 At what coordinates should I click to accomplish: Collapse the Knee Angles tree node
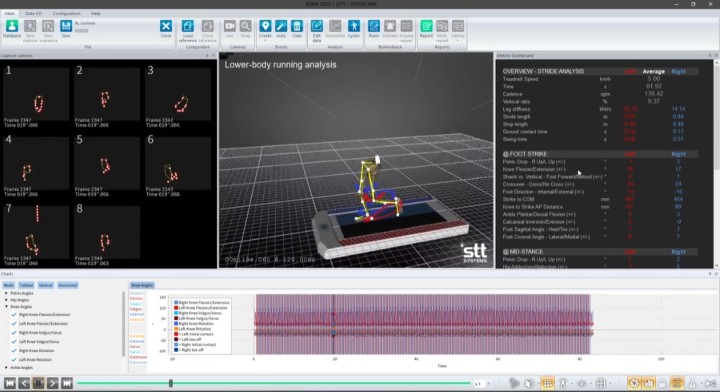click(6, 307)
